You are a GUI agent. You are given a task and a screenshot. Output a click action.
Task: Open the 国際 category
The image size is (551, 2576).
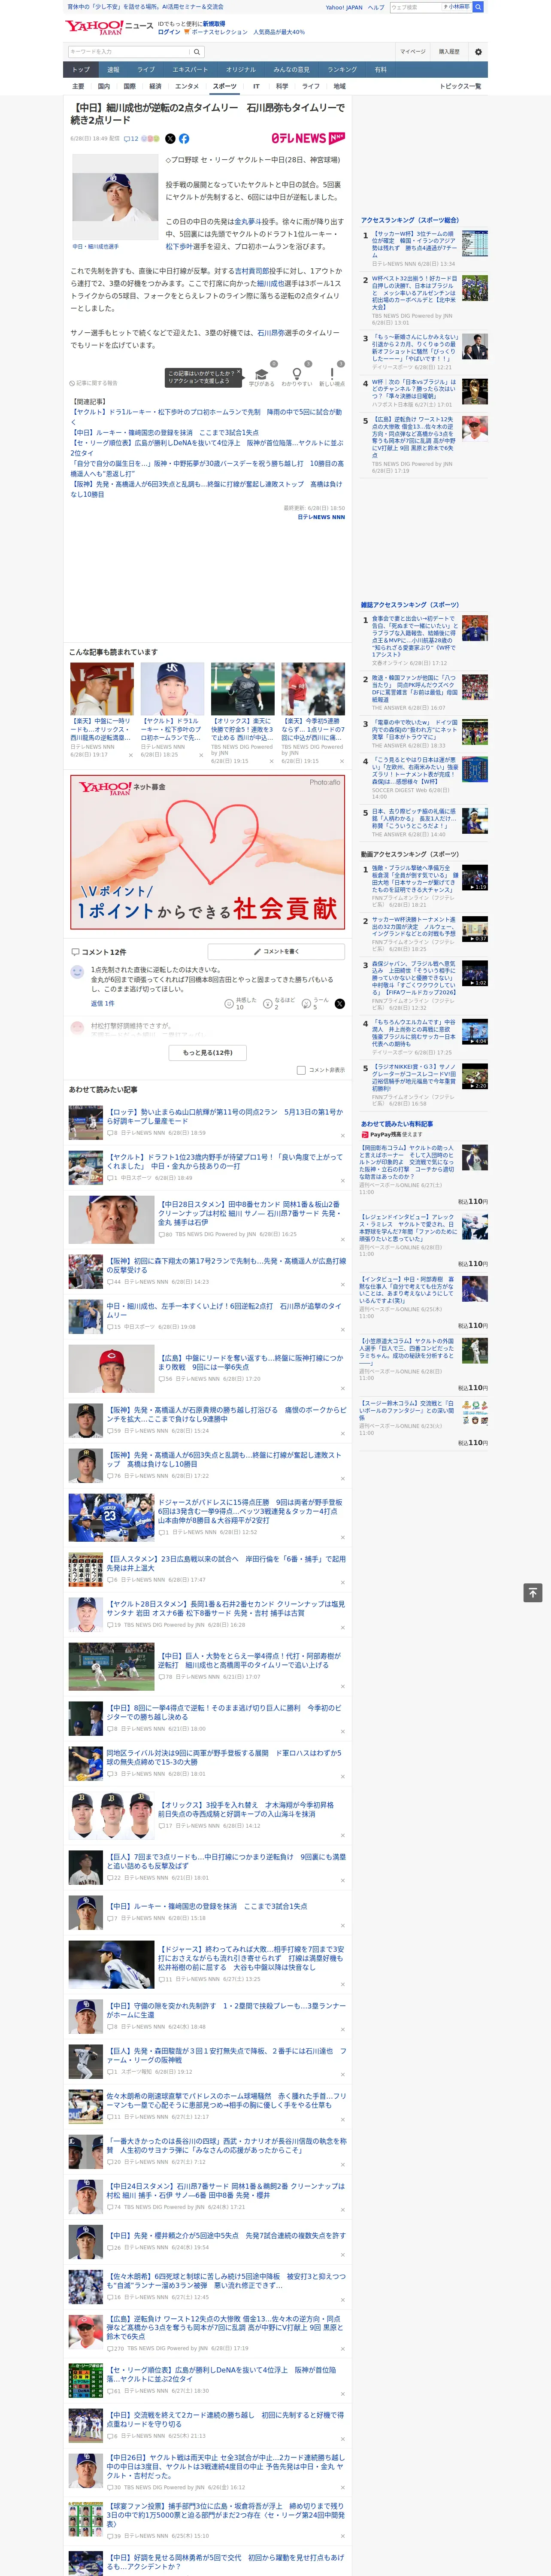[x=130, y=87]
